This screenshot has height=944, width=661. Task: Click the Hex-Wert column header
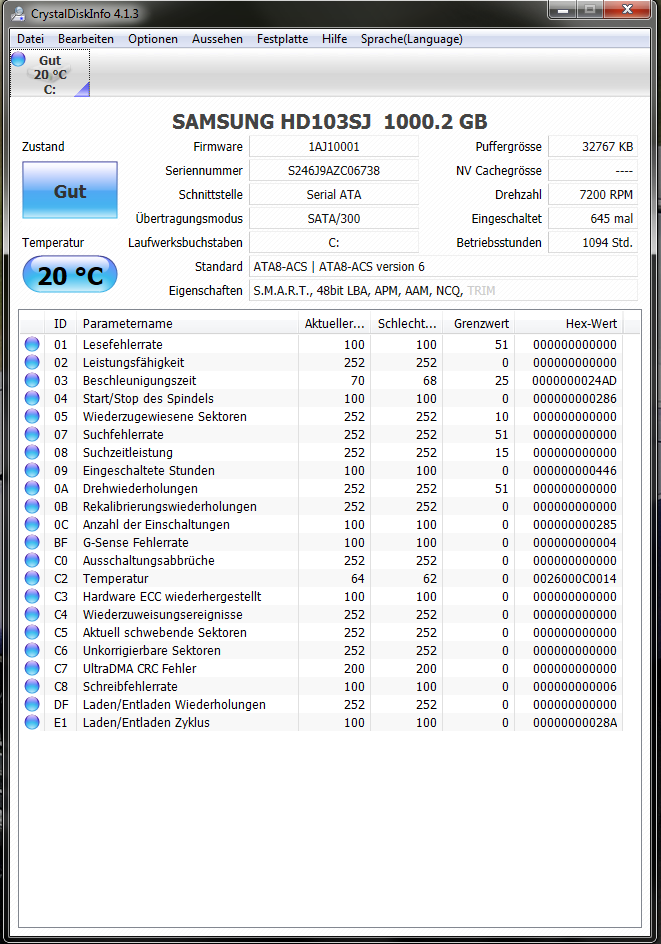[569, 323]
